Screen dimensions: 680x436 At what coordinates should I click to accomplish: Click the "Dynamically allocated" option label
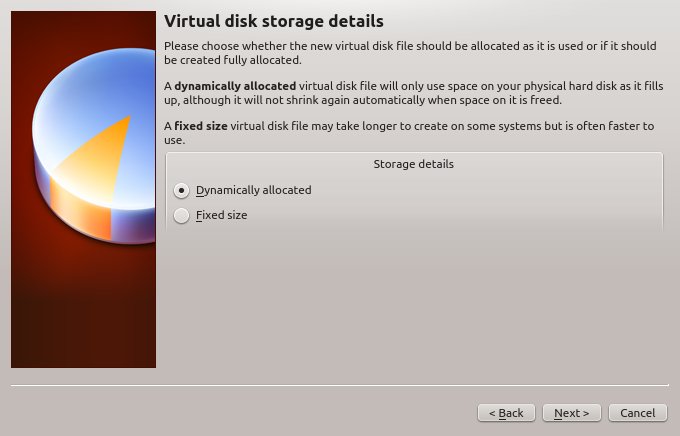click(254, 190)
